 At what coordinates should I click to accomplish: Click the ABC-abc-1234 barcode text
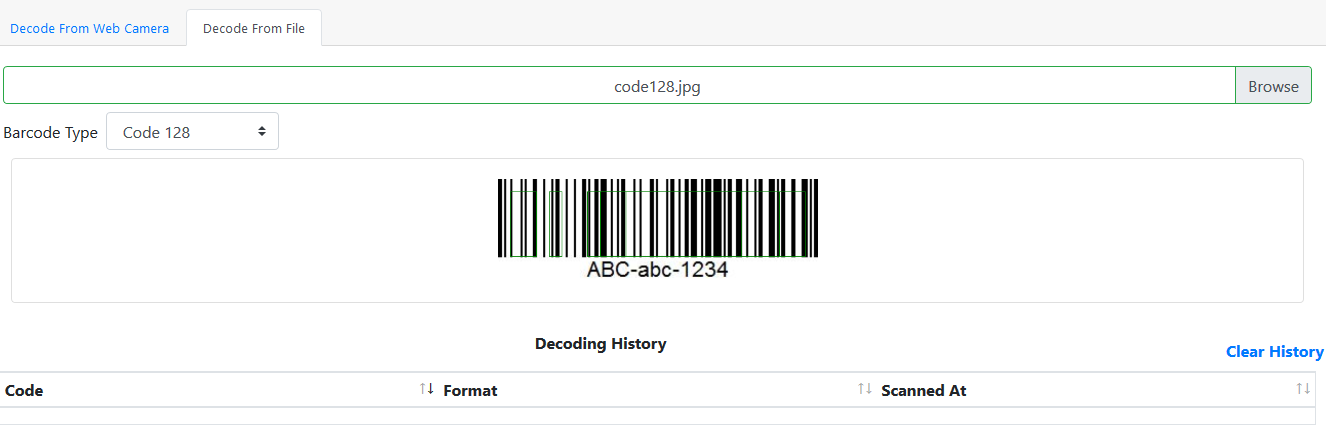tap(657, 270)
